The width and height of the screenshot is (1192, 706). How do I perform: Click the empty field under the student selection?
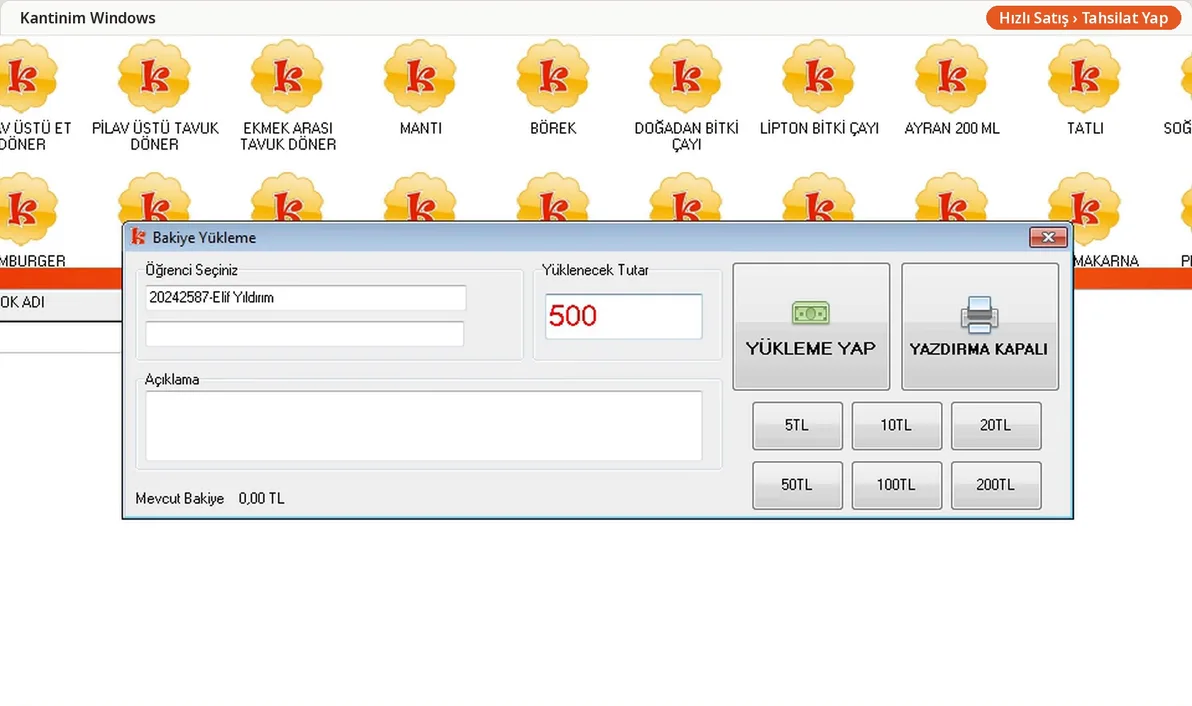[305, 334]
